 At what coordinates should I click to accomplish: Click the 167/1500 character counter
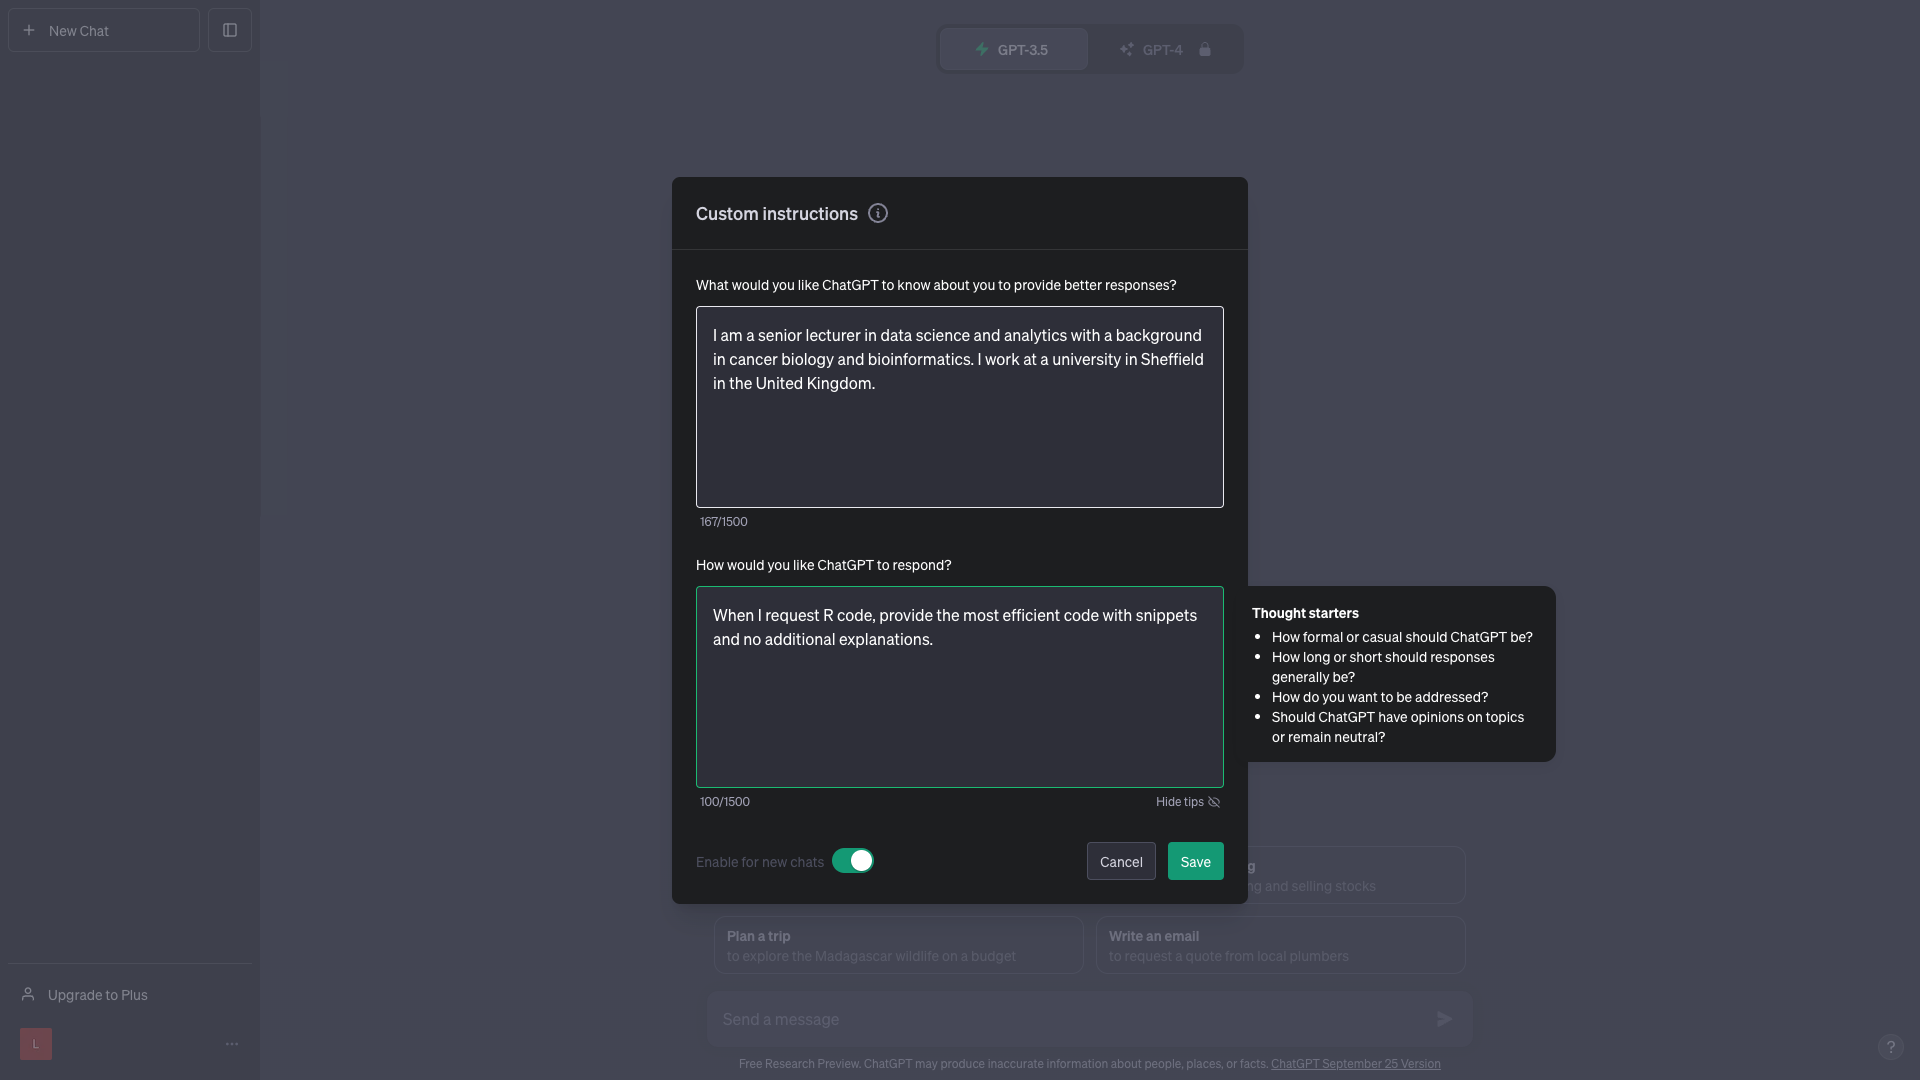coord(724,522)
